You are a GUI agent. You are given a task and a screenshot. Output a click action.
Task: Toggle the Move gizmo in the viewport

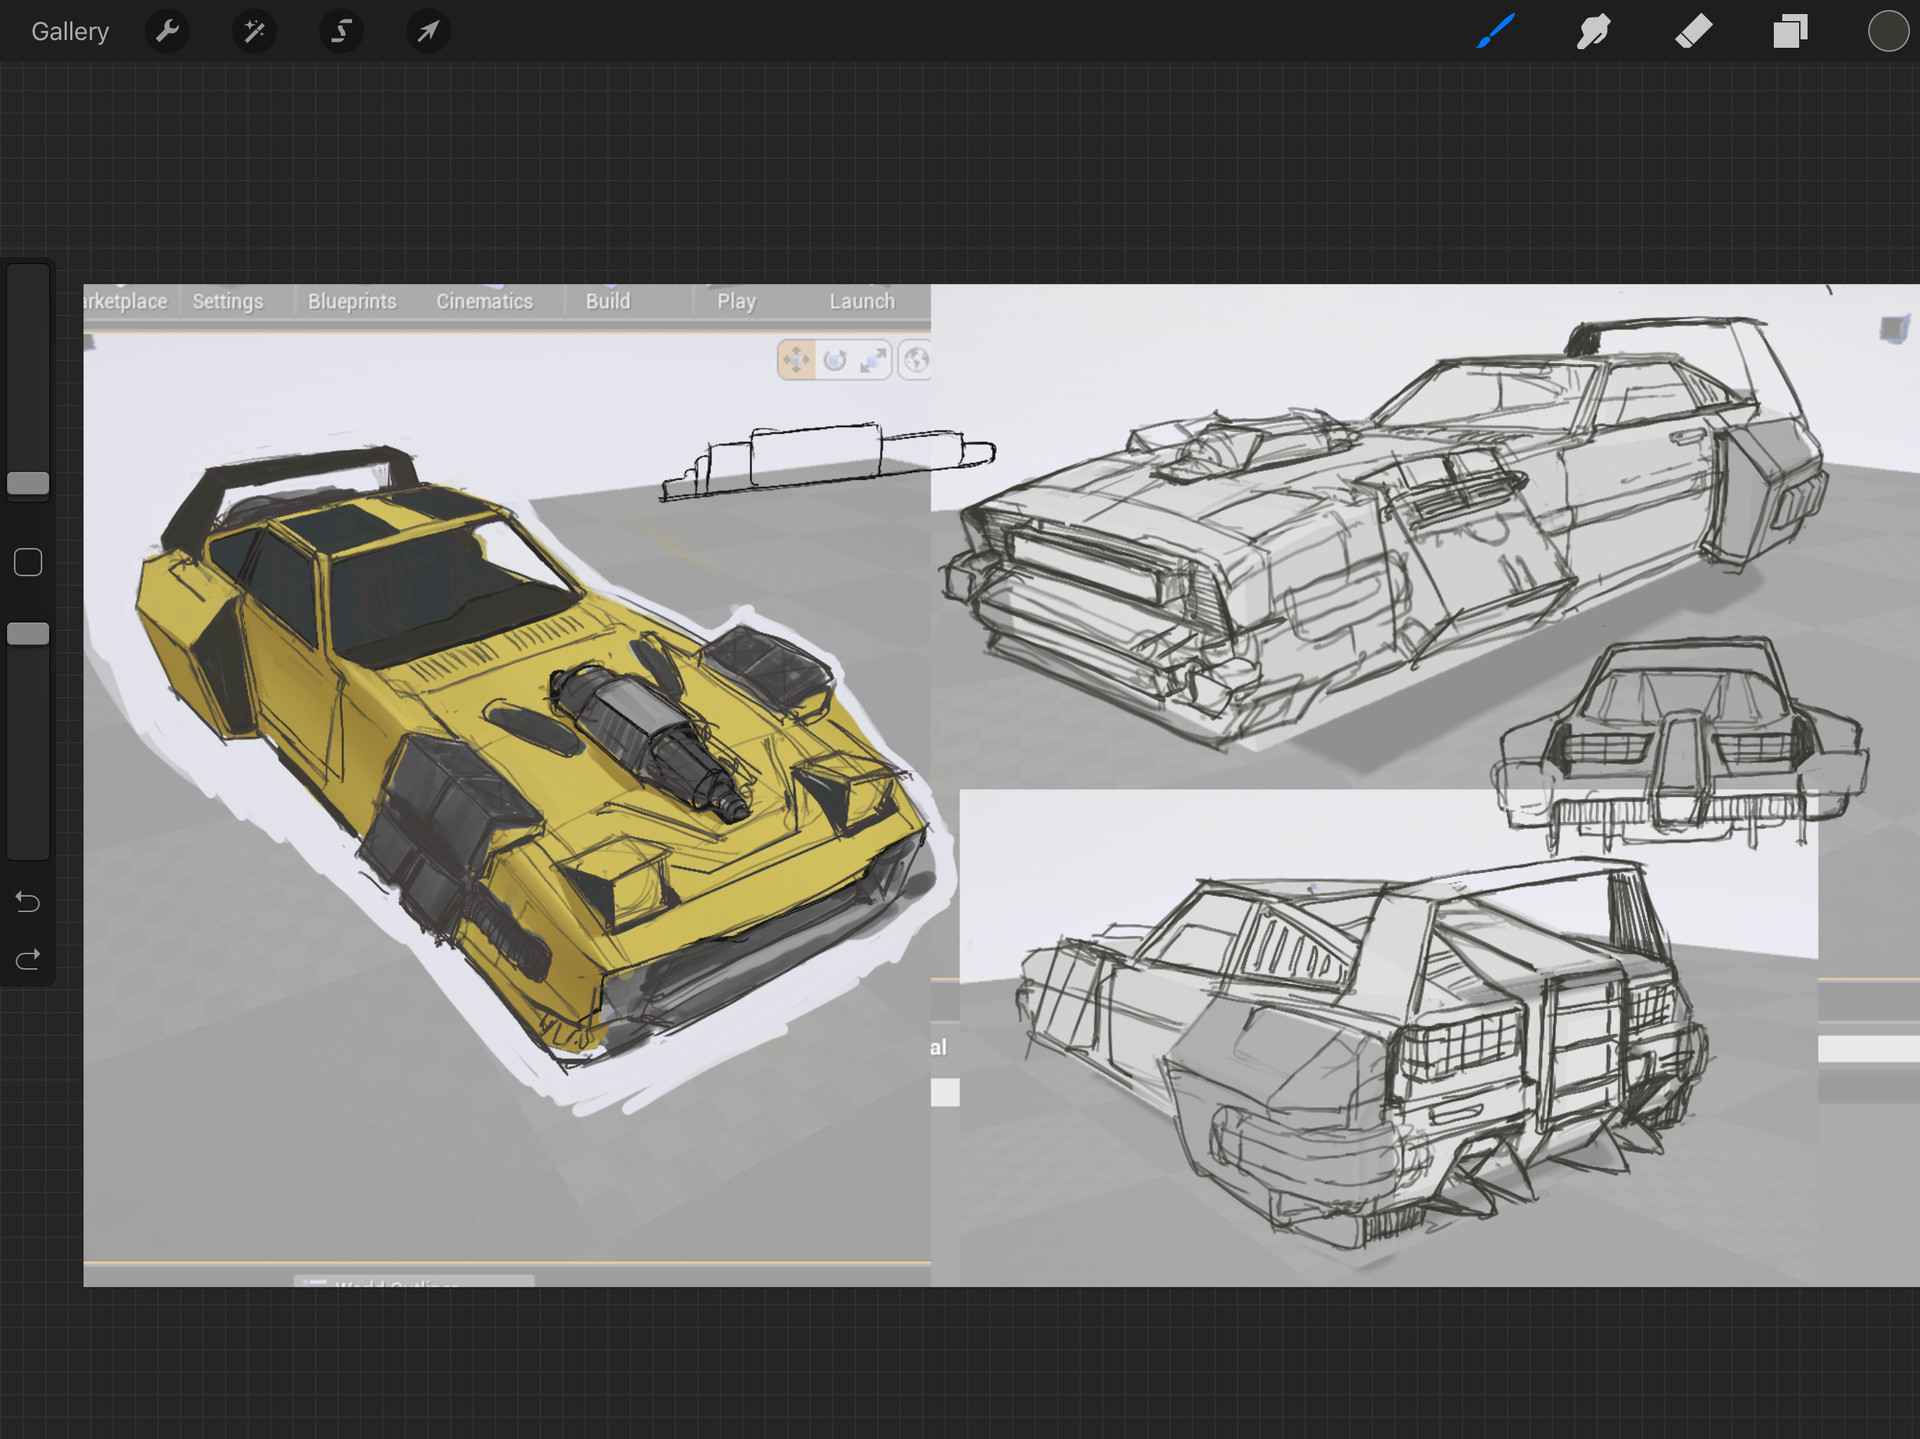795,359
